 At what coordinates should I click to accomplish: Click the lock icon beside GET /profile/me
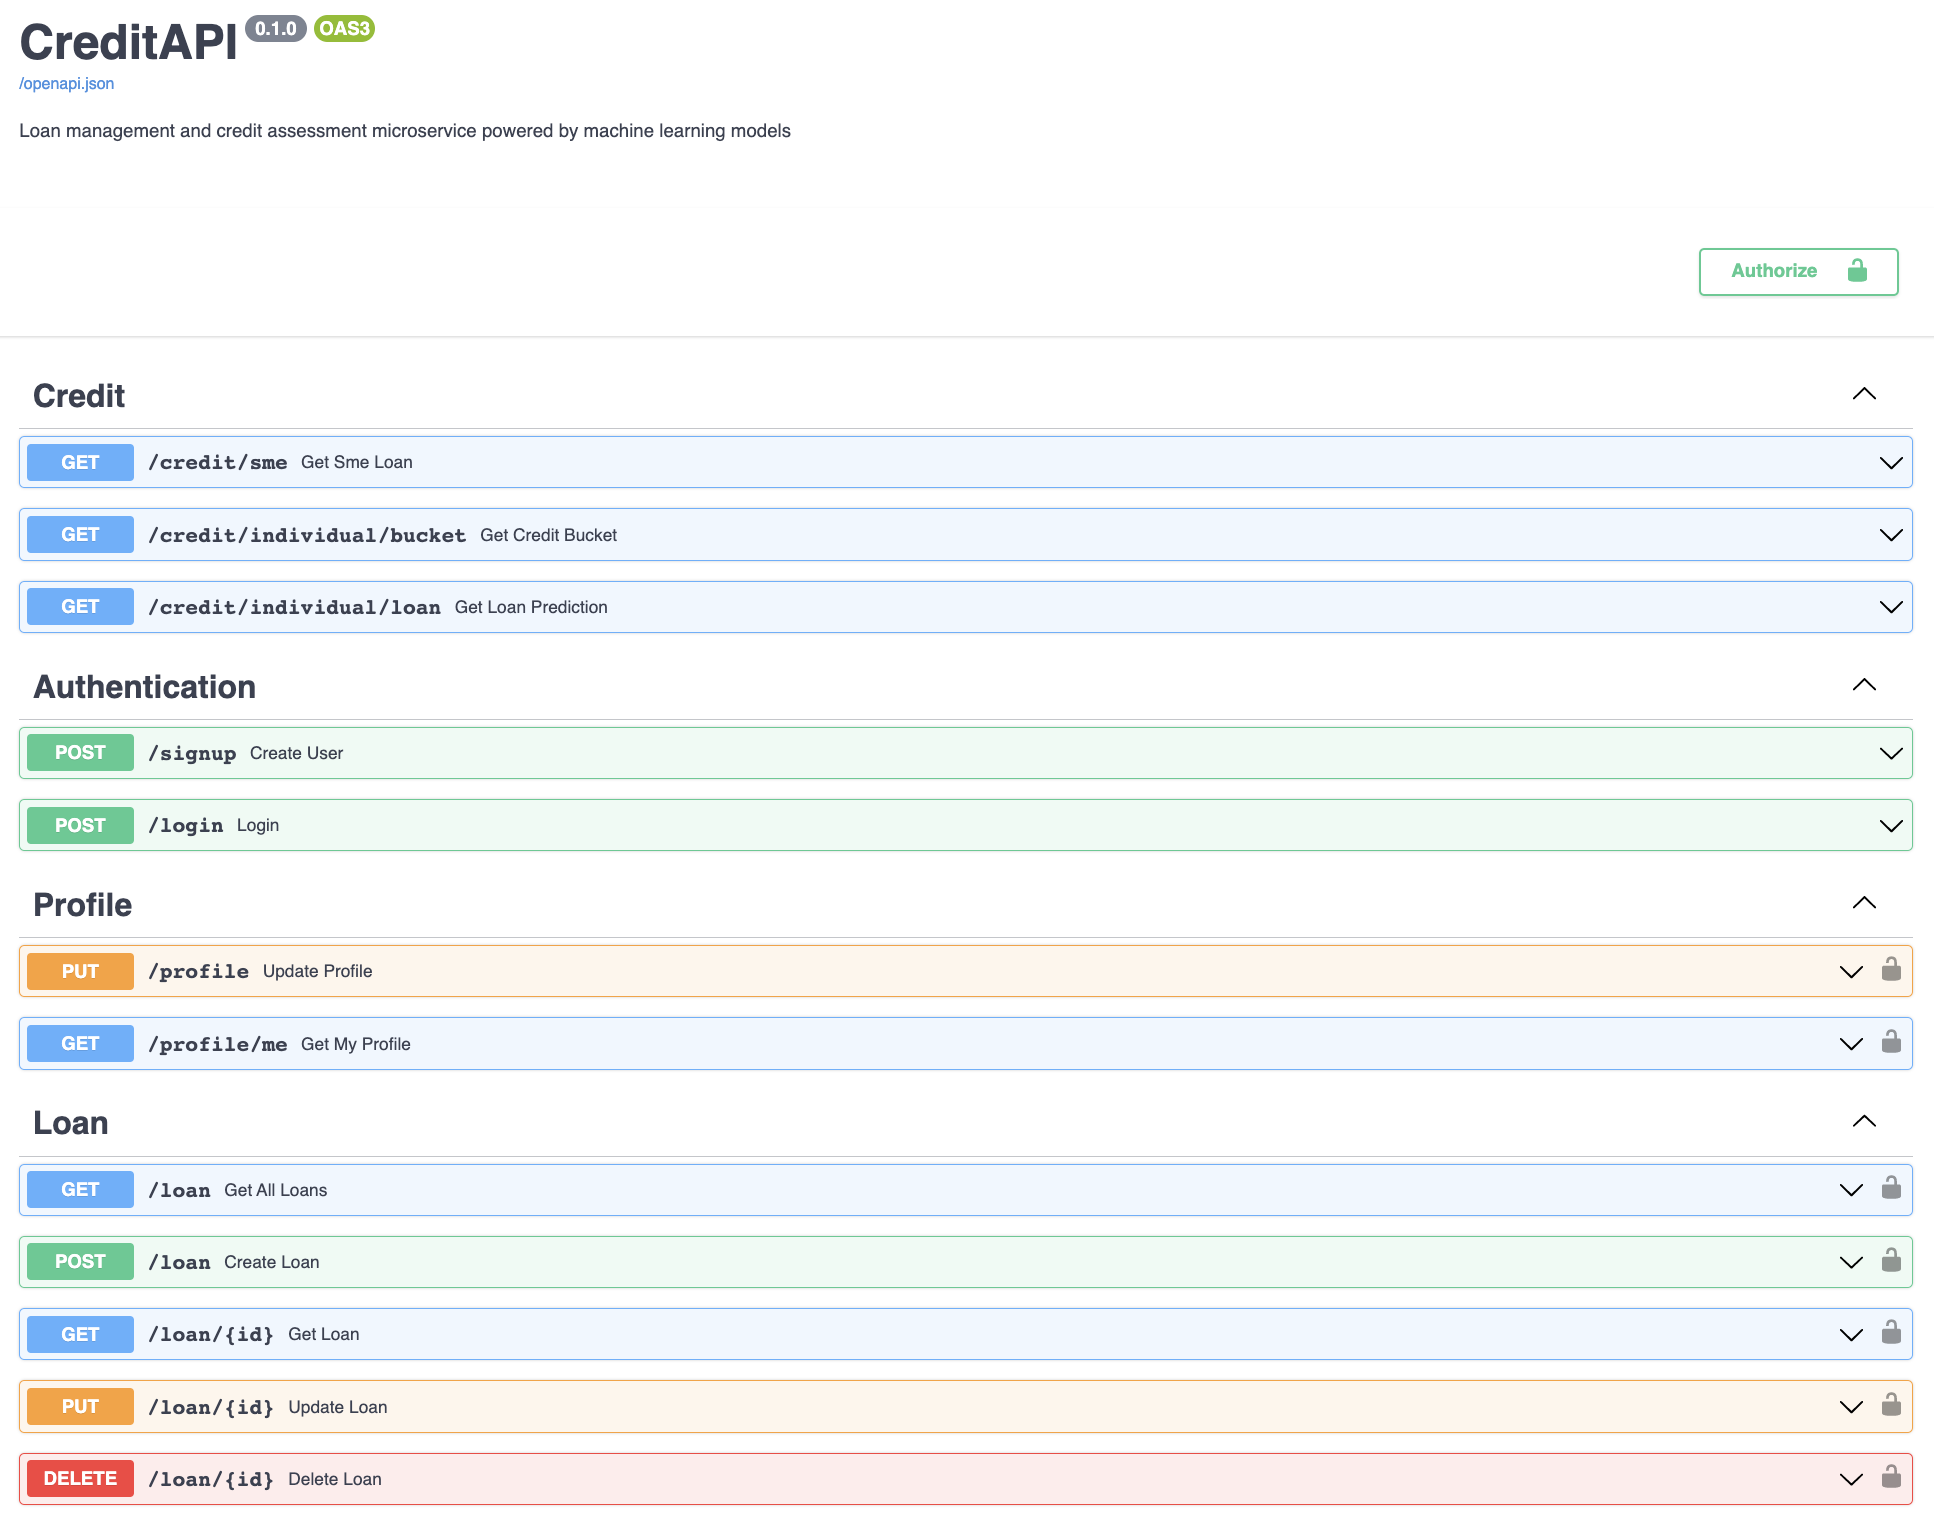(1890, 1043)
